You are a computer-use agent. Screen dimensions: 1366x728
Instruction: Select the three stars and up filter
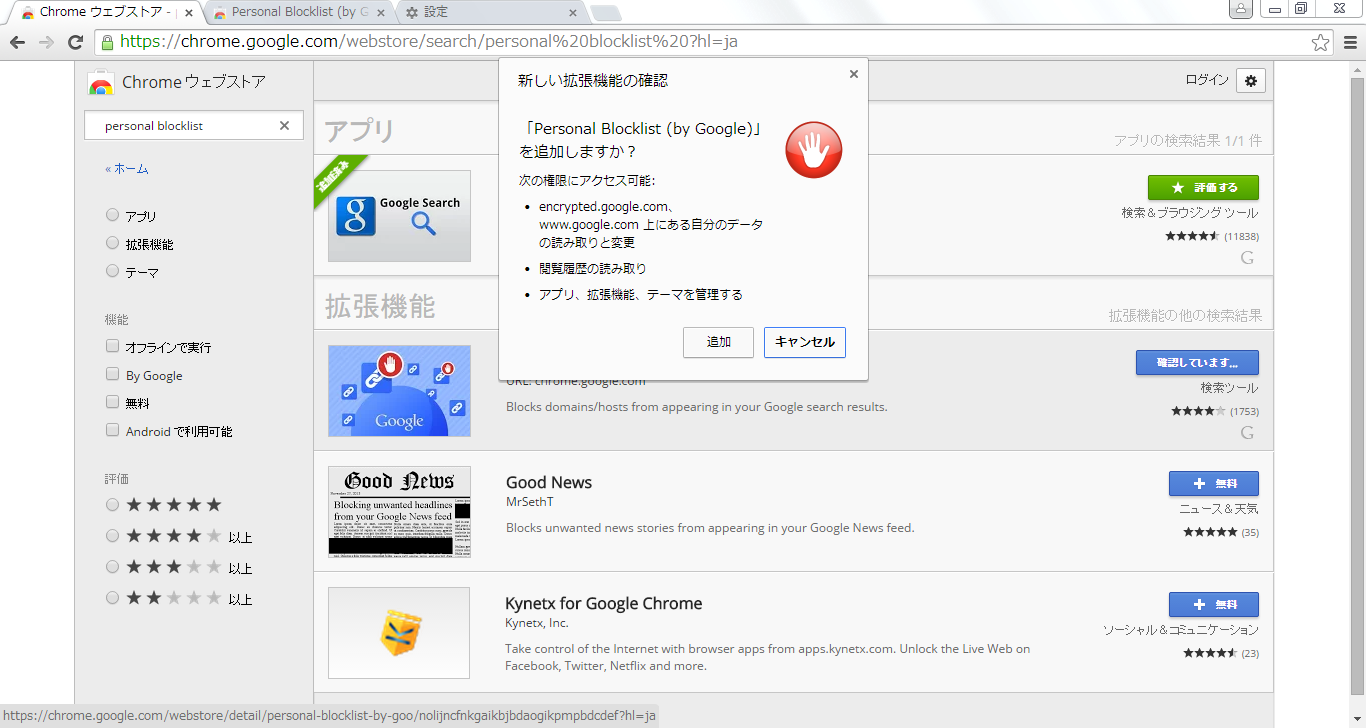113,567
